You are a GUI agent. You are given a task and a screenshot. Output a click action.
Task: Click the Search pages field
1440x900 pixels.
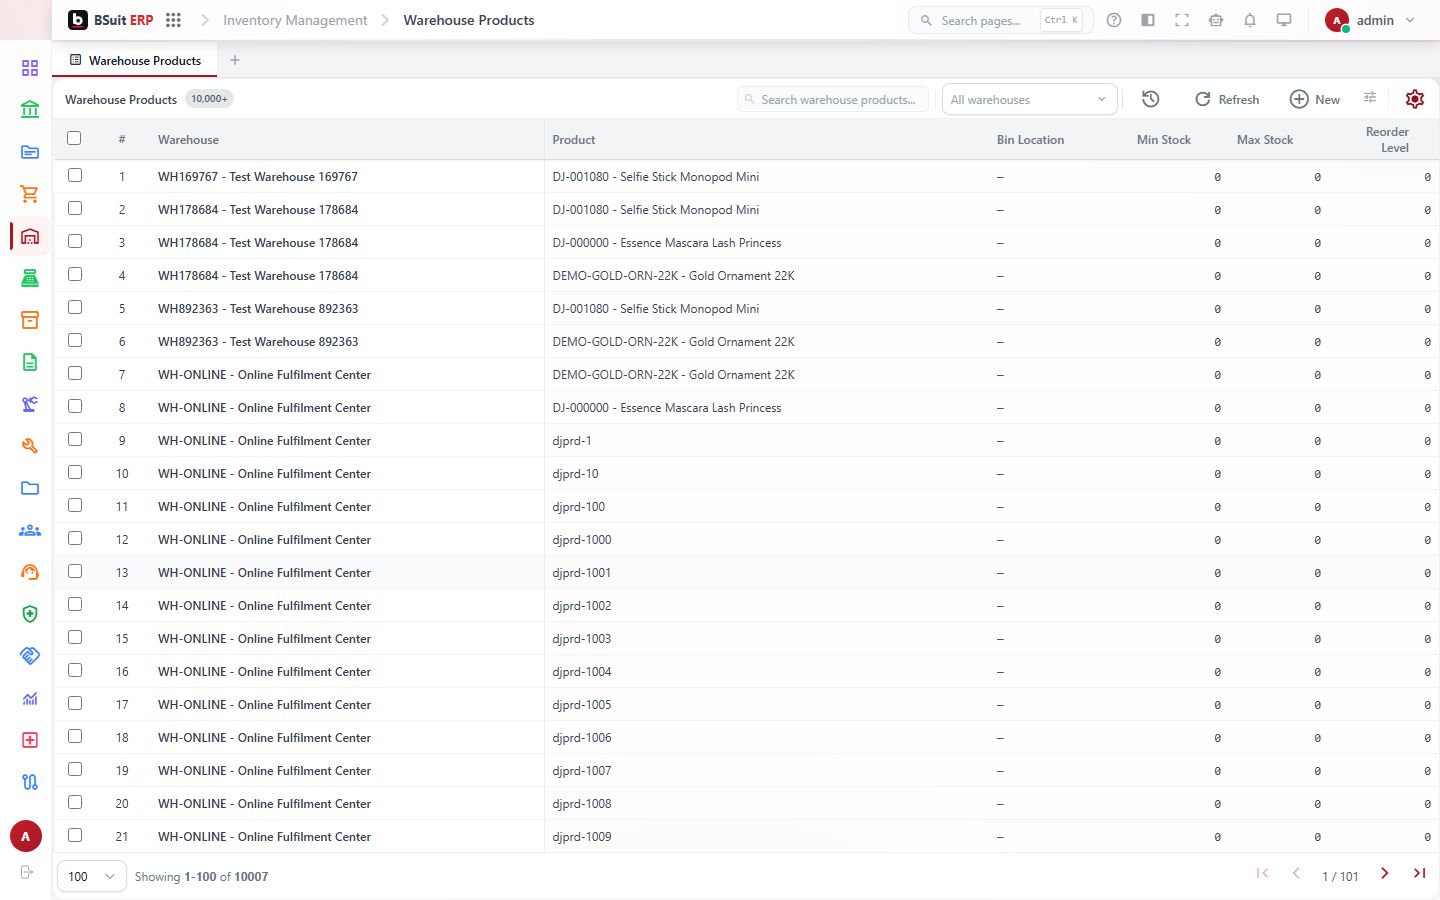click(1000, 20)
